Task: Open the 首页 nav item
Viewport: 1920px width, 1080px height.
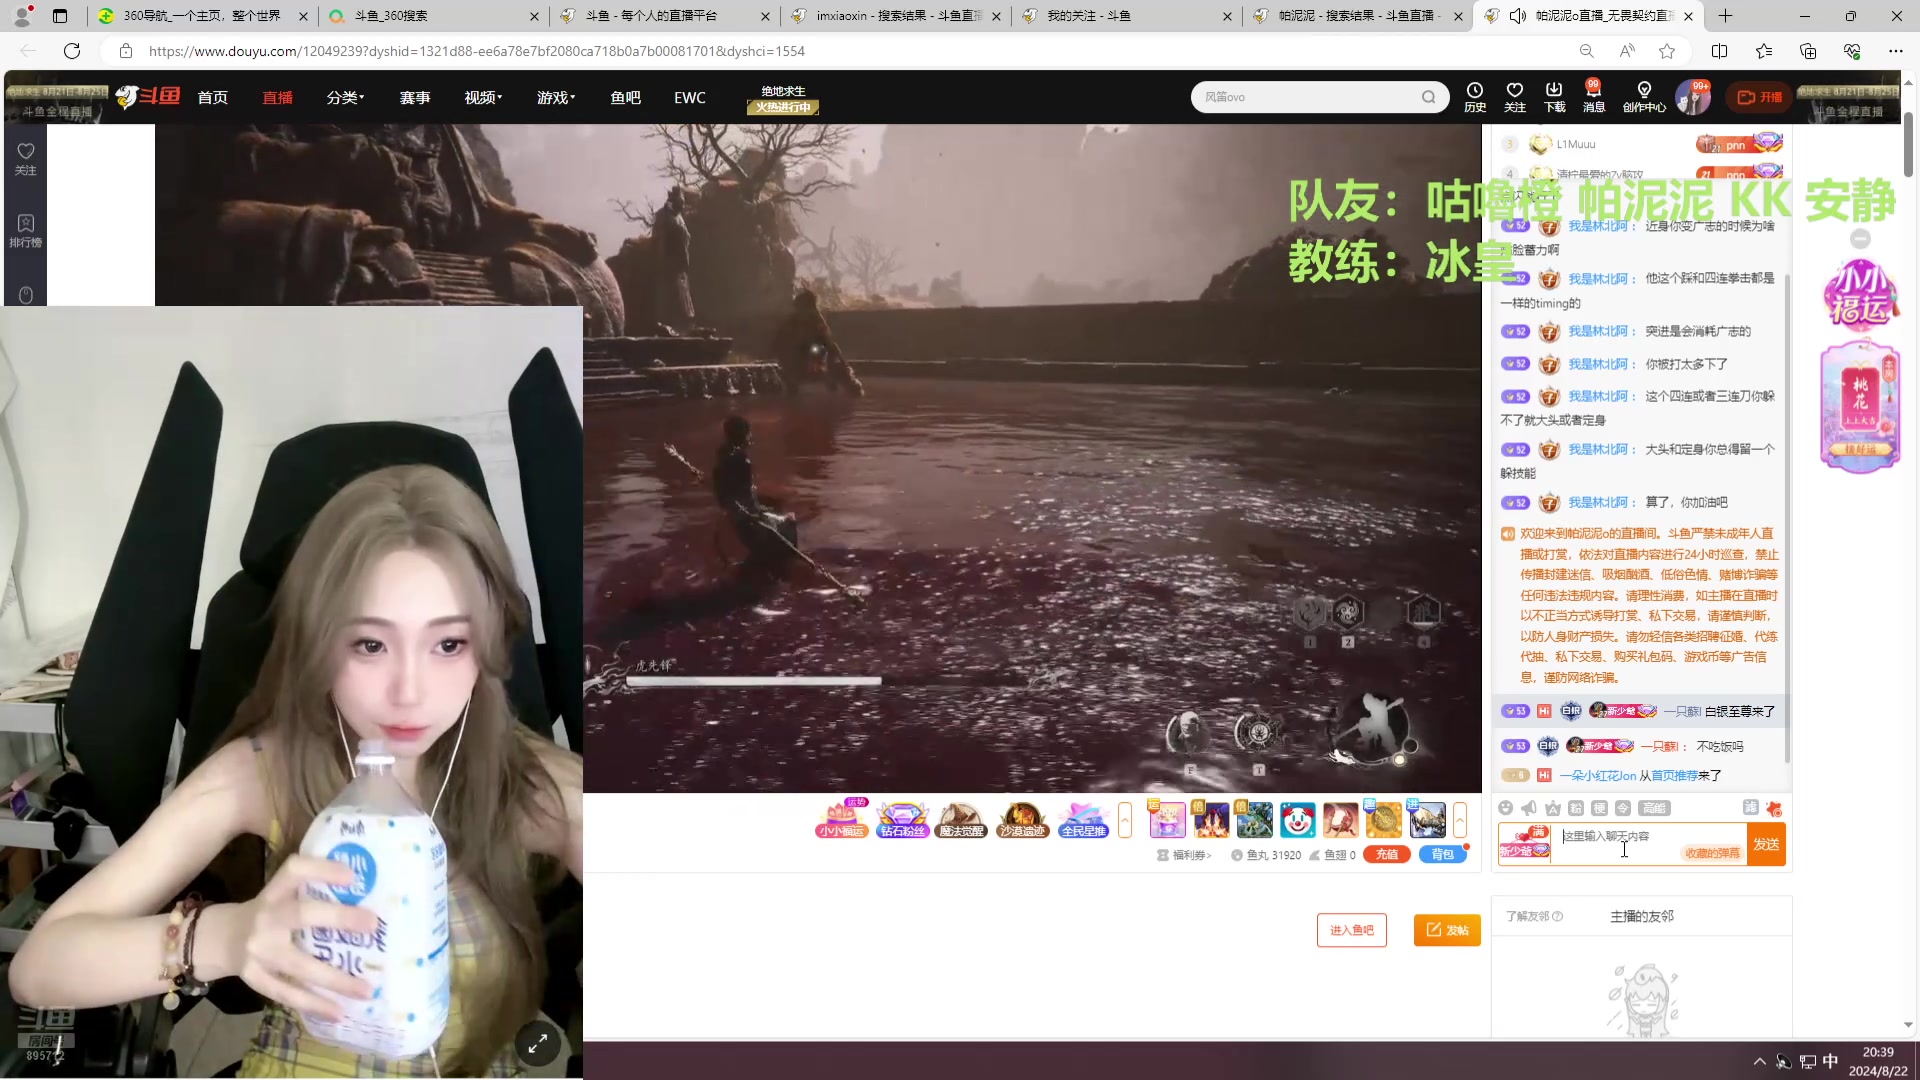Action: tap(212, 97)
